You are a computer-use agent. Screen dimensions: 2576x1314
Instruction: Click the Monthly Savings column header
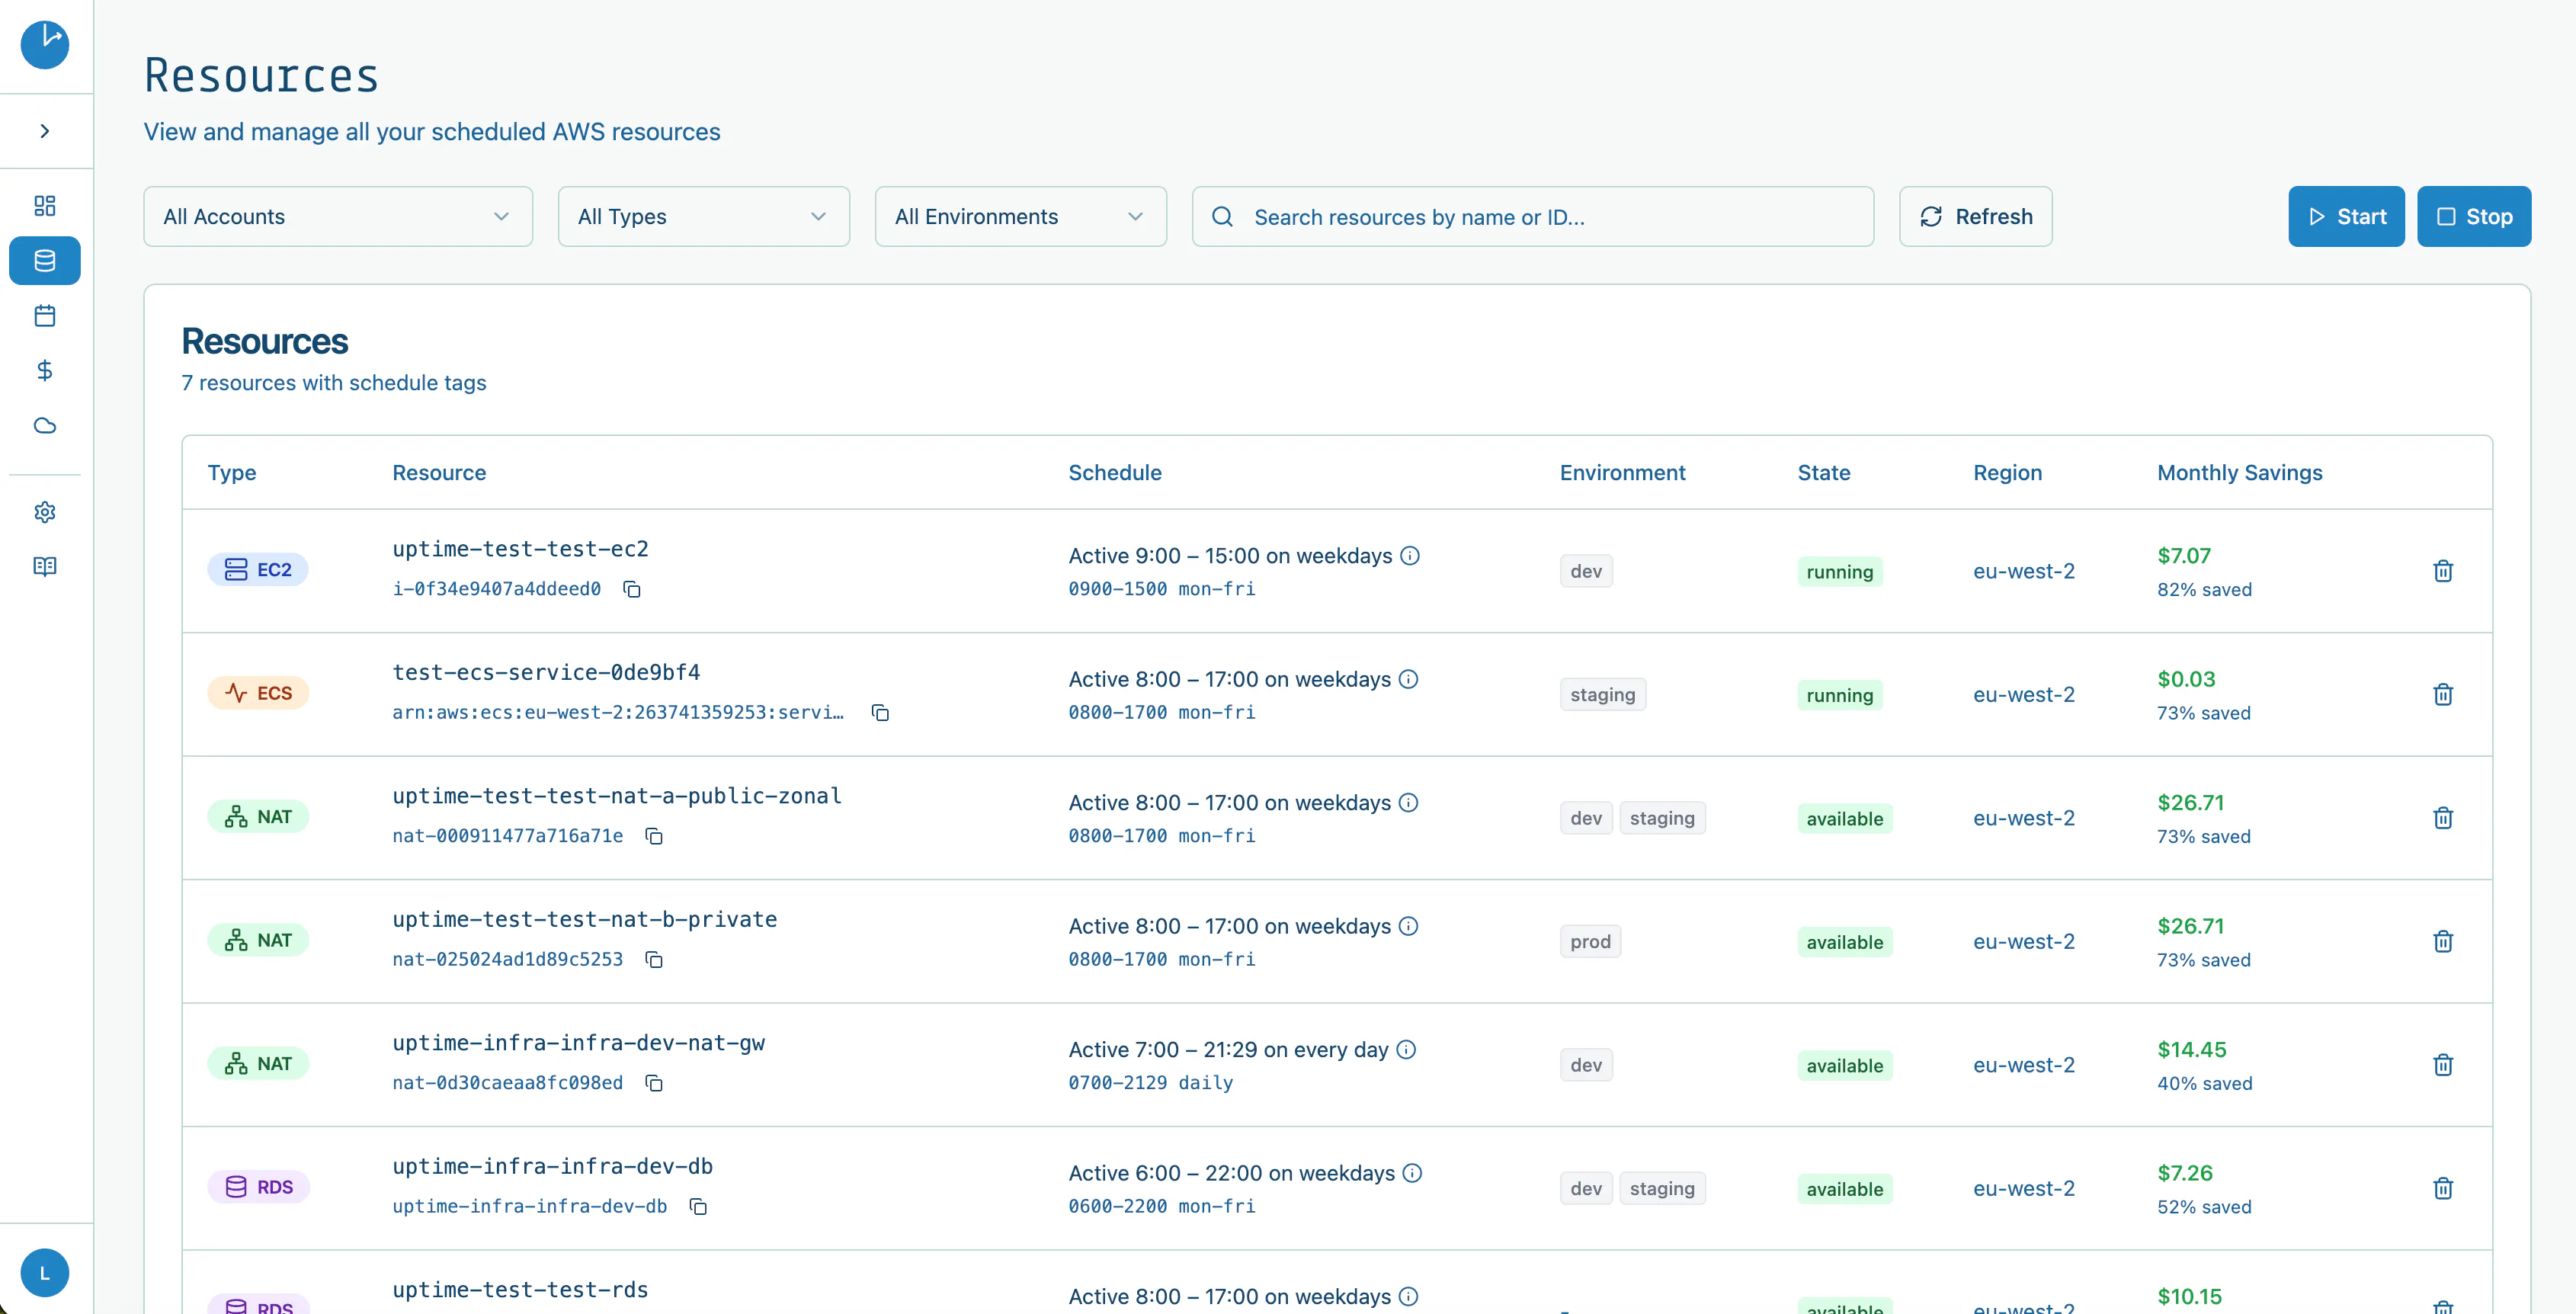coord(2239,473)
